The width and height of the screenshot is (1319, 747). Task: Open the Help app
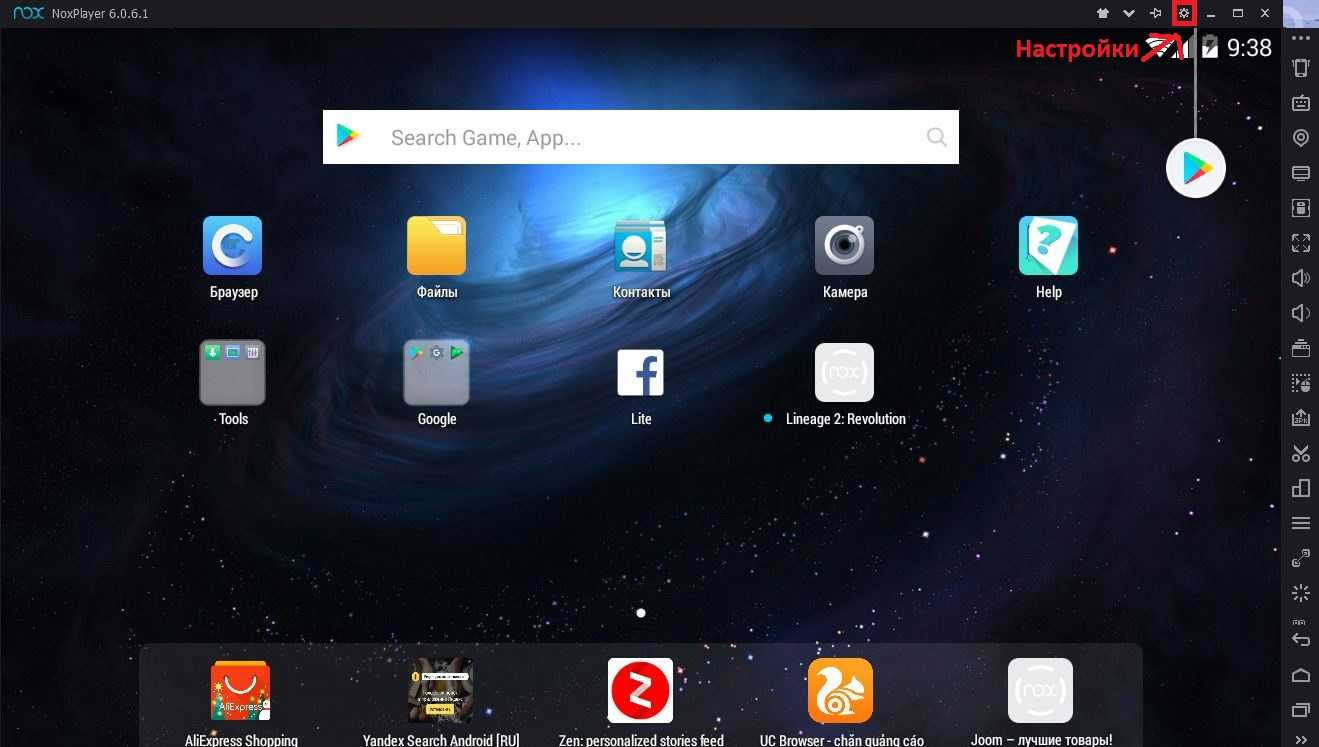point(1048,246)
